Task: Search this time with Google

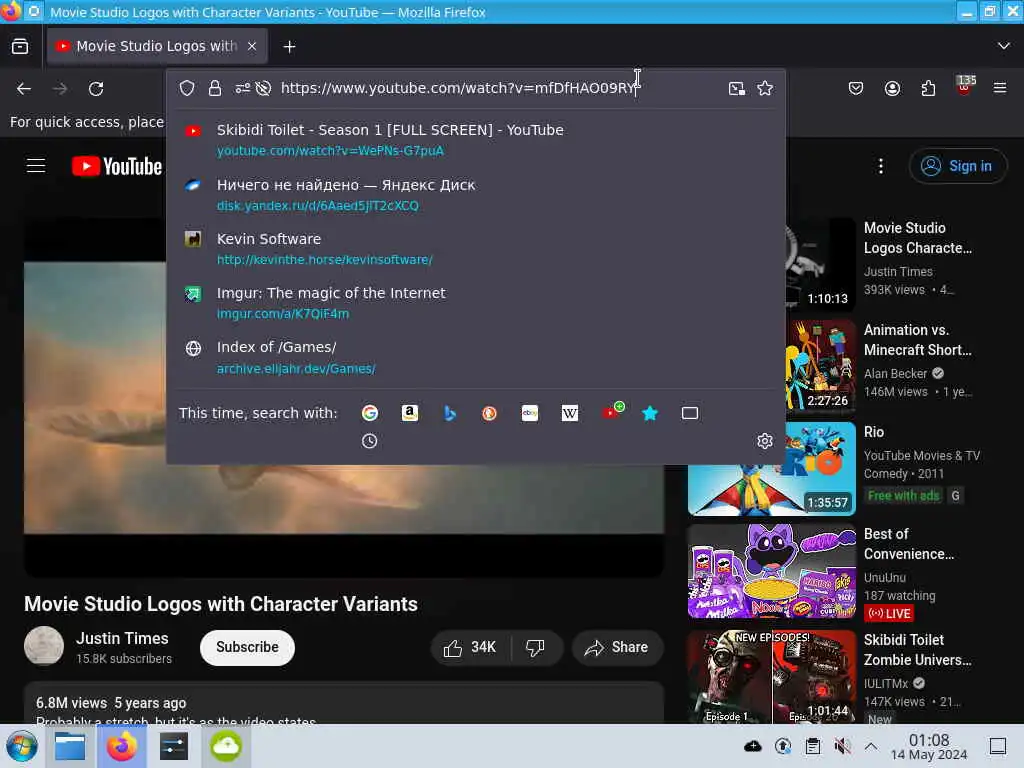Action: [370, 413]
